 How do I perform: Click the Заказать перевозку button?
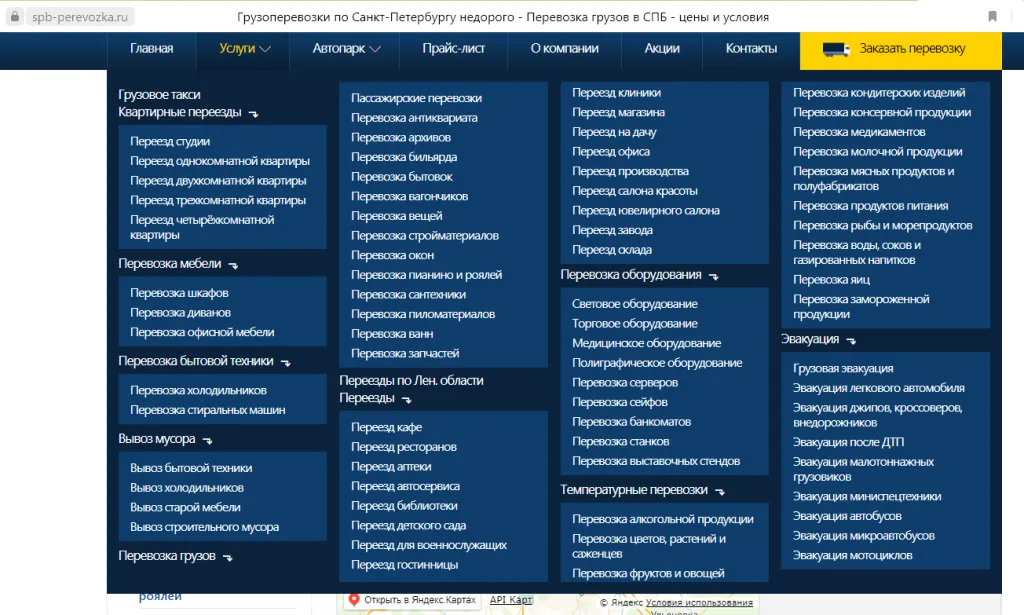coord(901,50)
